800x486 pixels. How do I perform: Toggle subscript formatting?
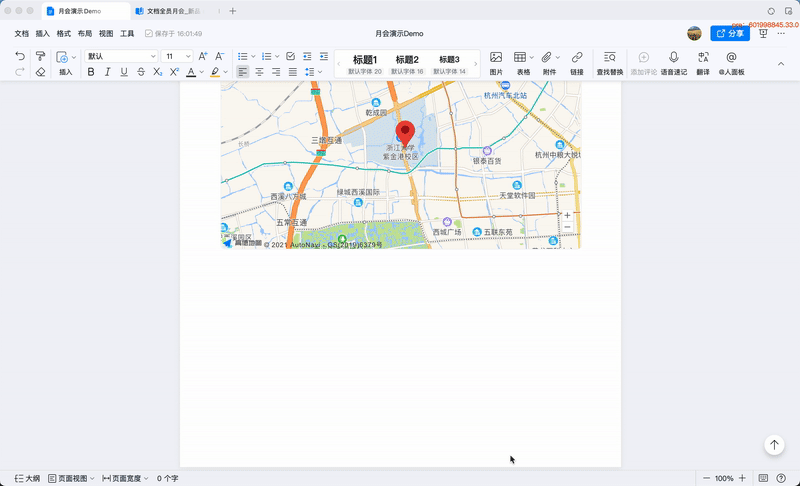pos(158,72)
